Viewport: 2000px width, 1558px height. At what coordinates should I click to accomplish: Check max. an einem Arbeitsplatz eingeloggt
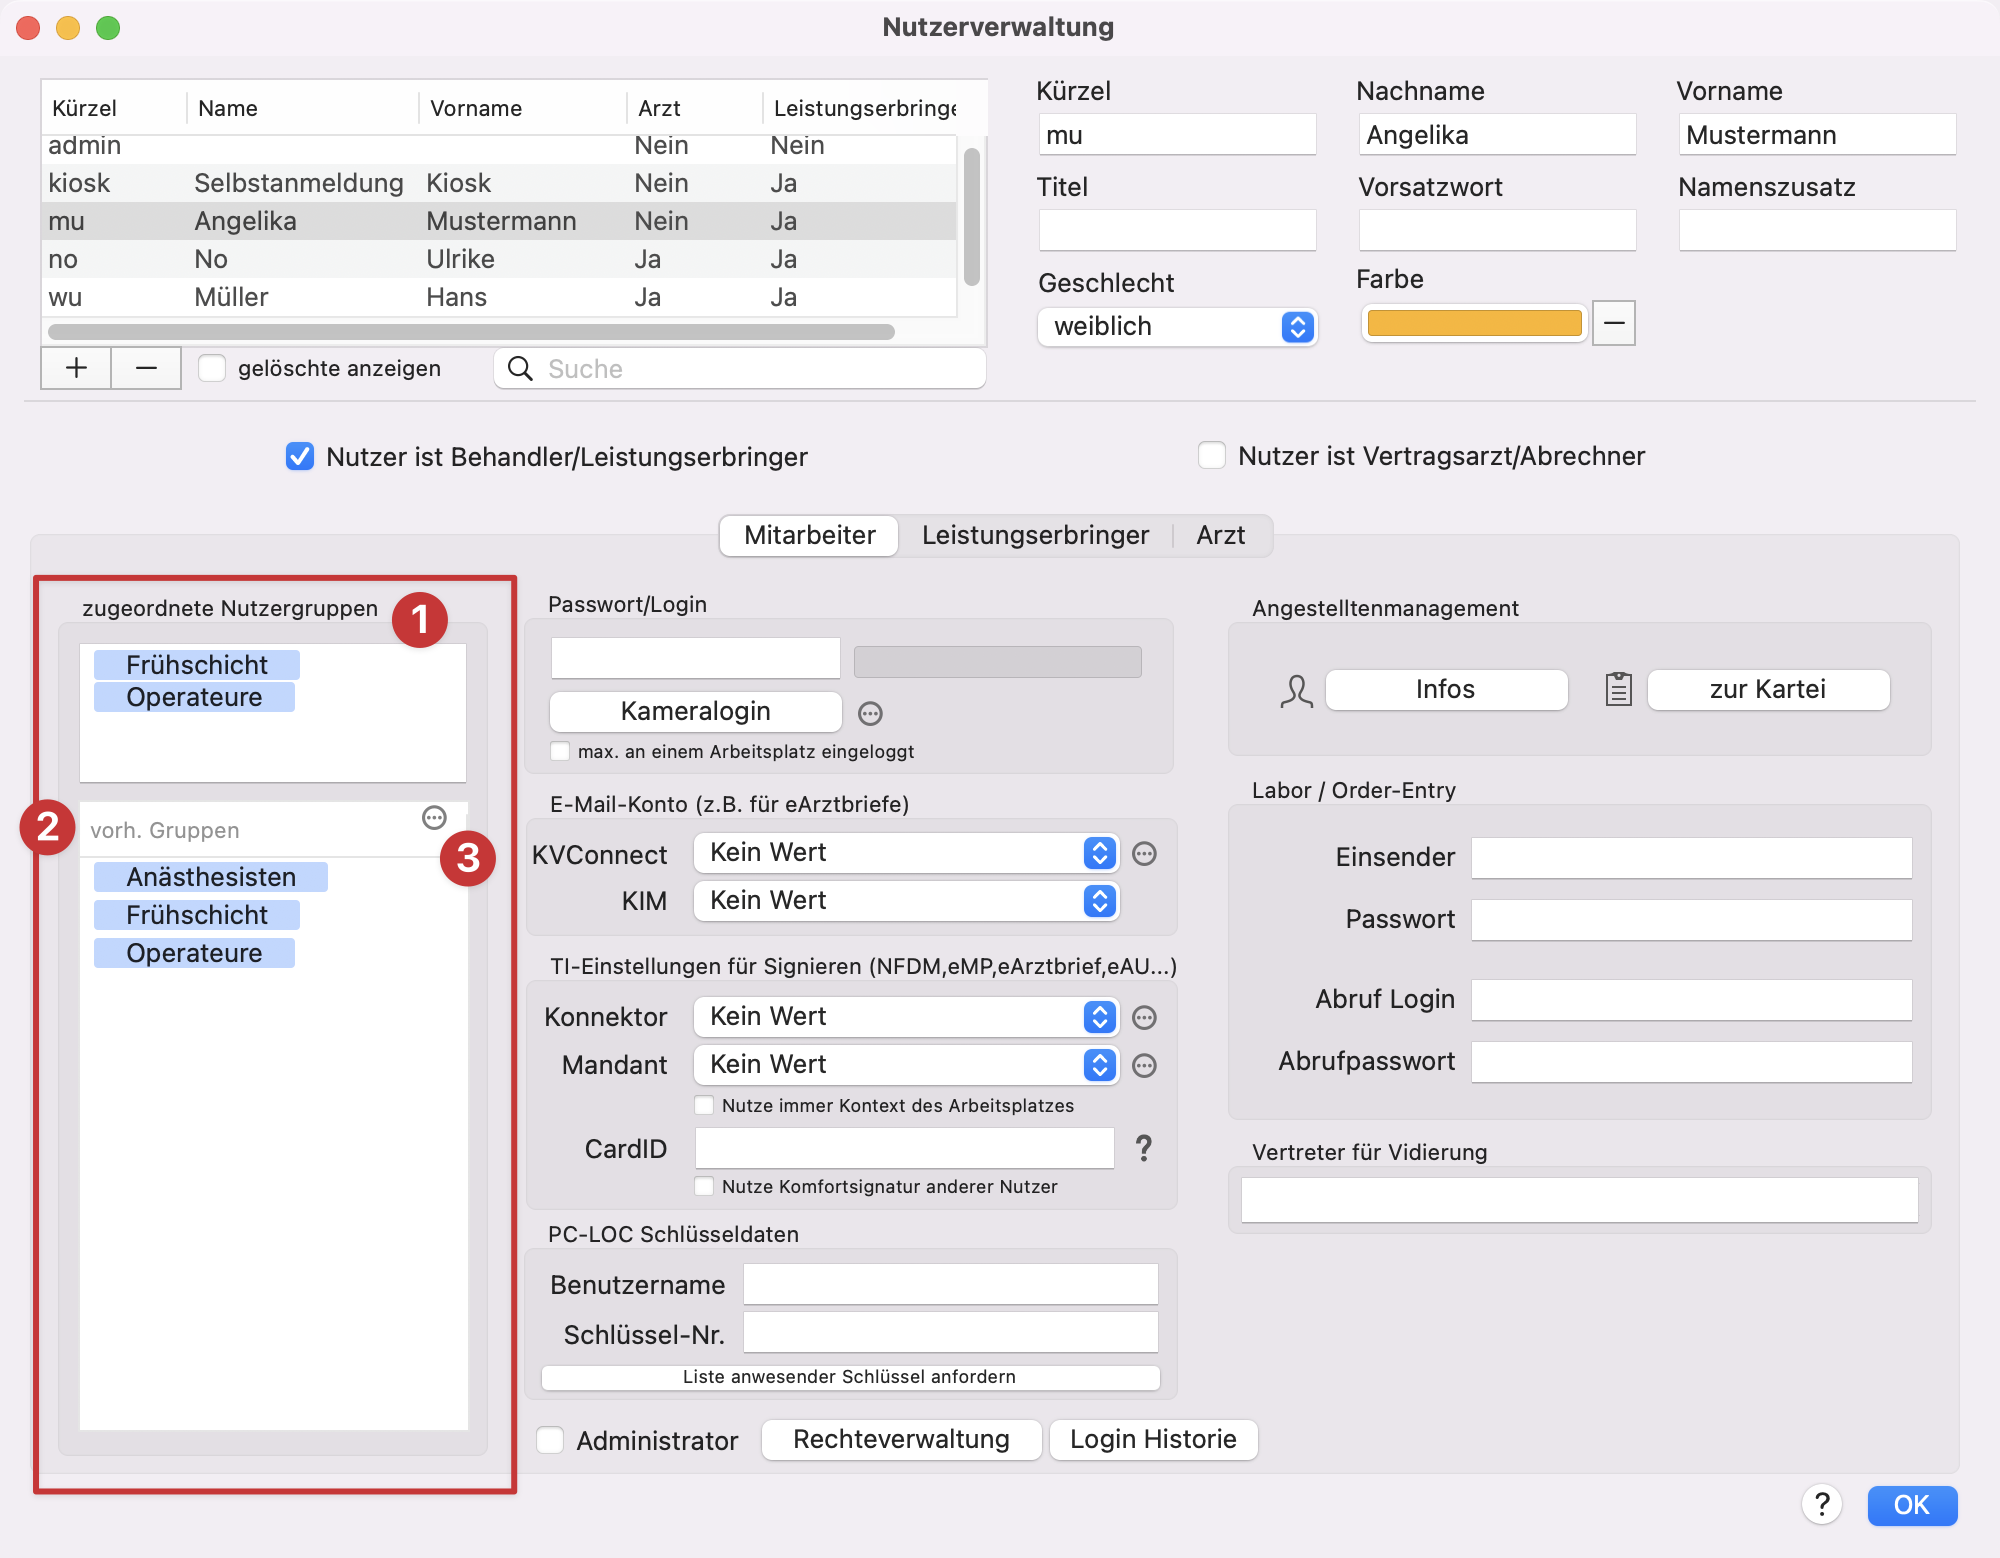click(x=560, y=751)
